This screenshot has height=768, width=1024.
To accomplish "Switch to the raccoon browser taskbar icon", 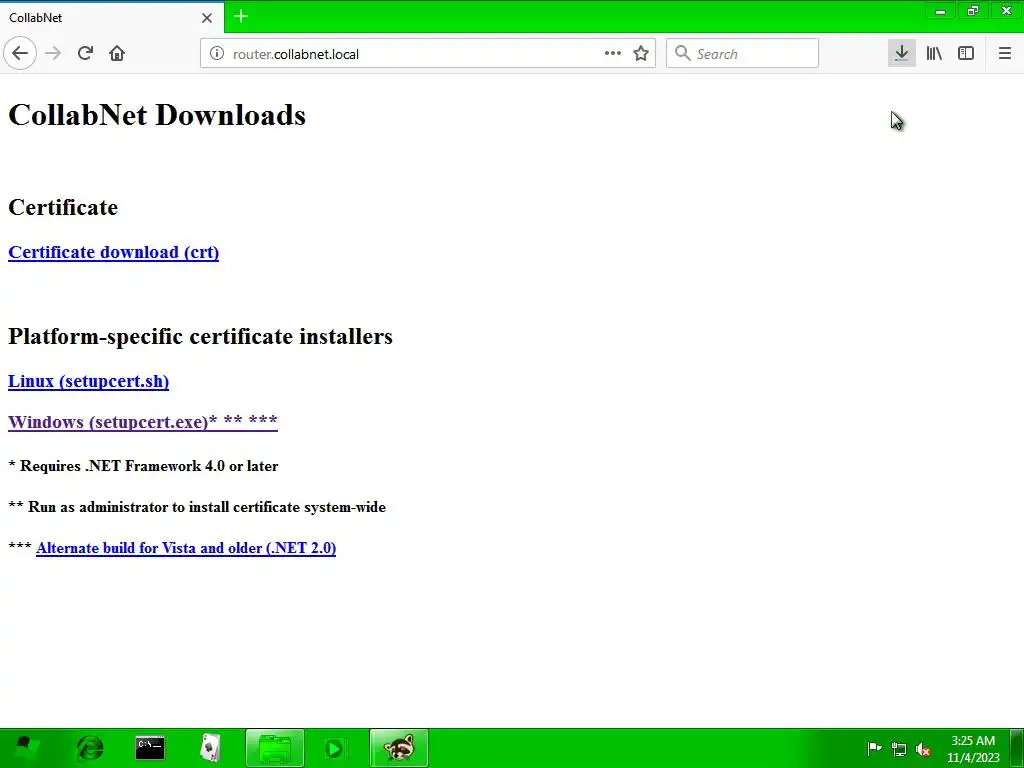I will coord(398,748).
